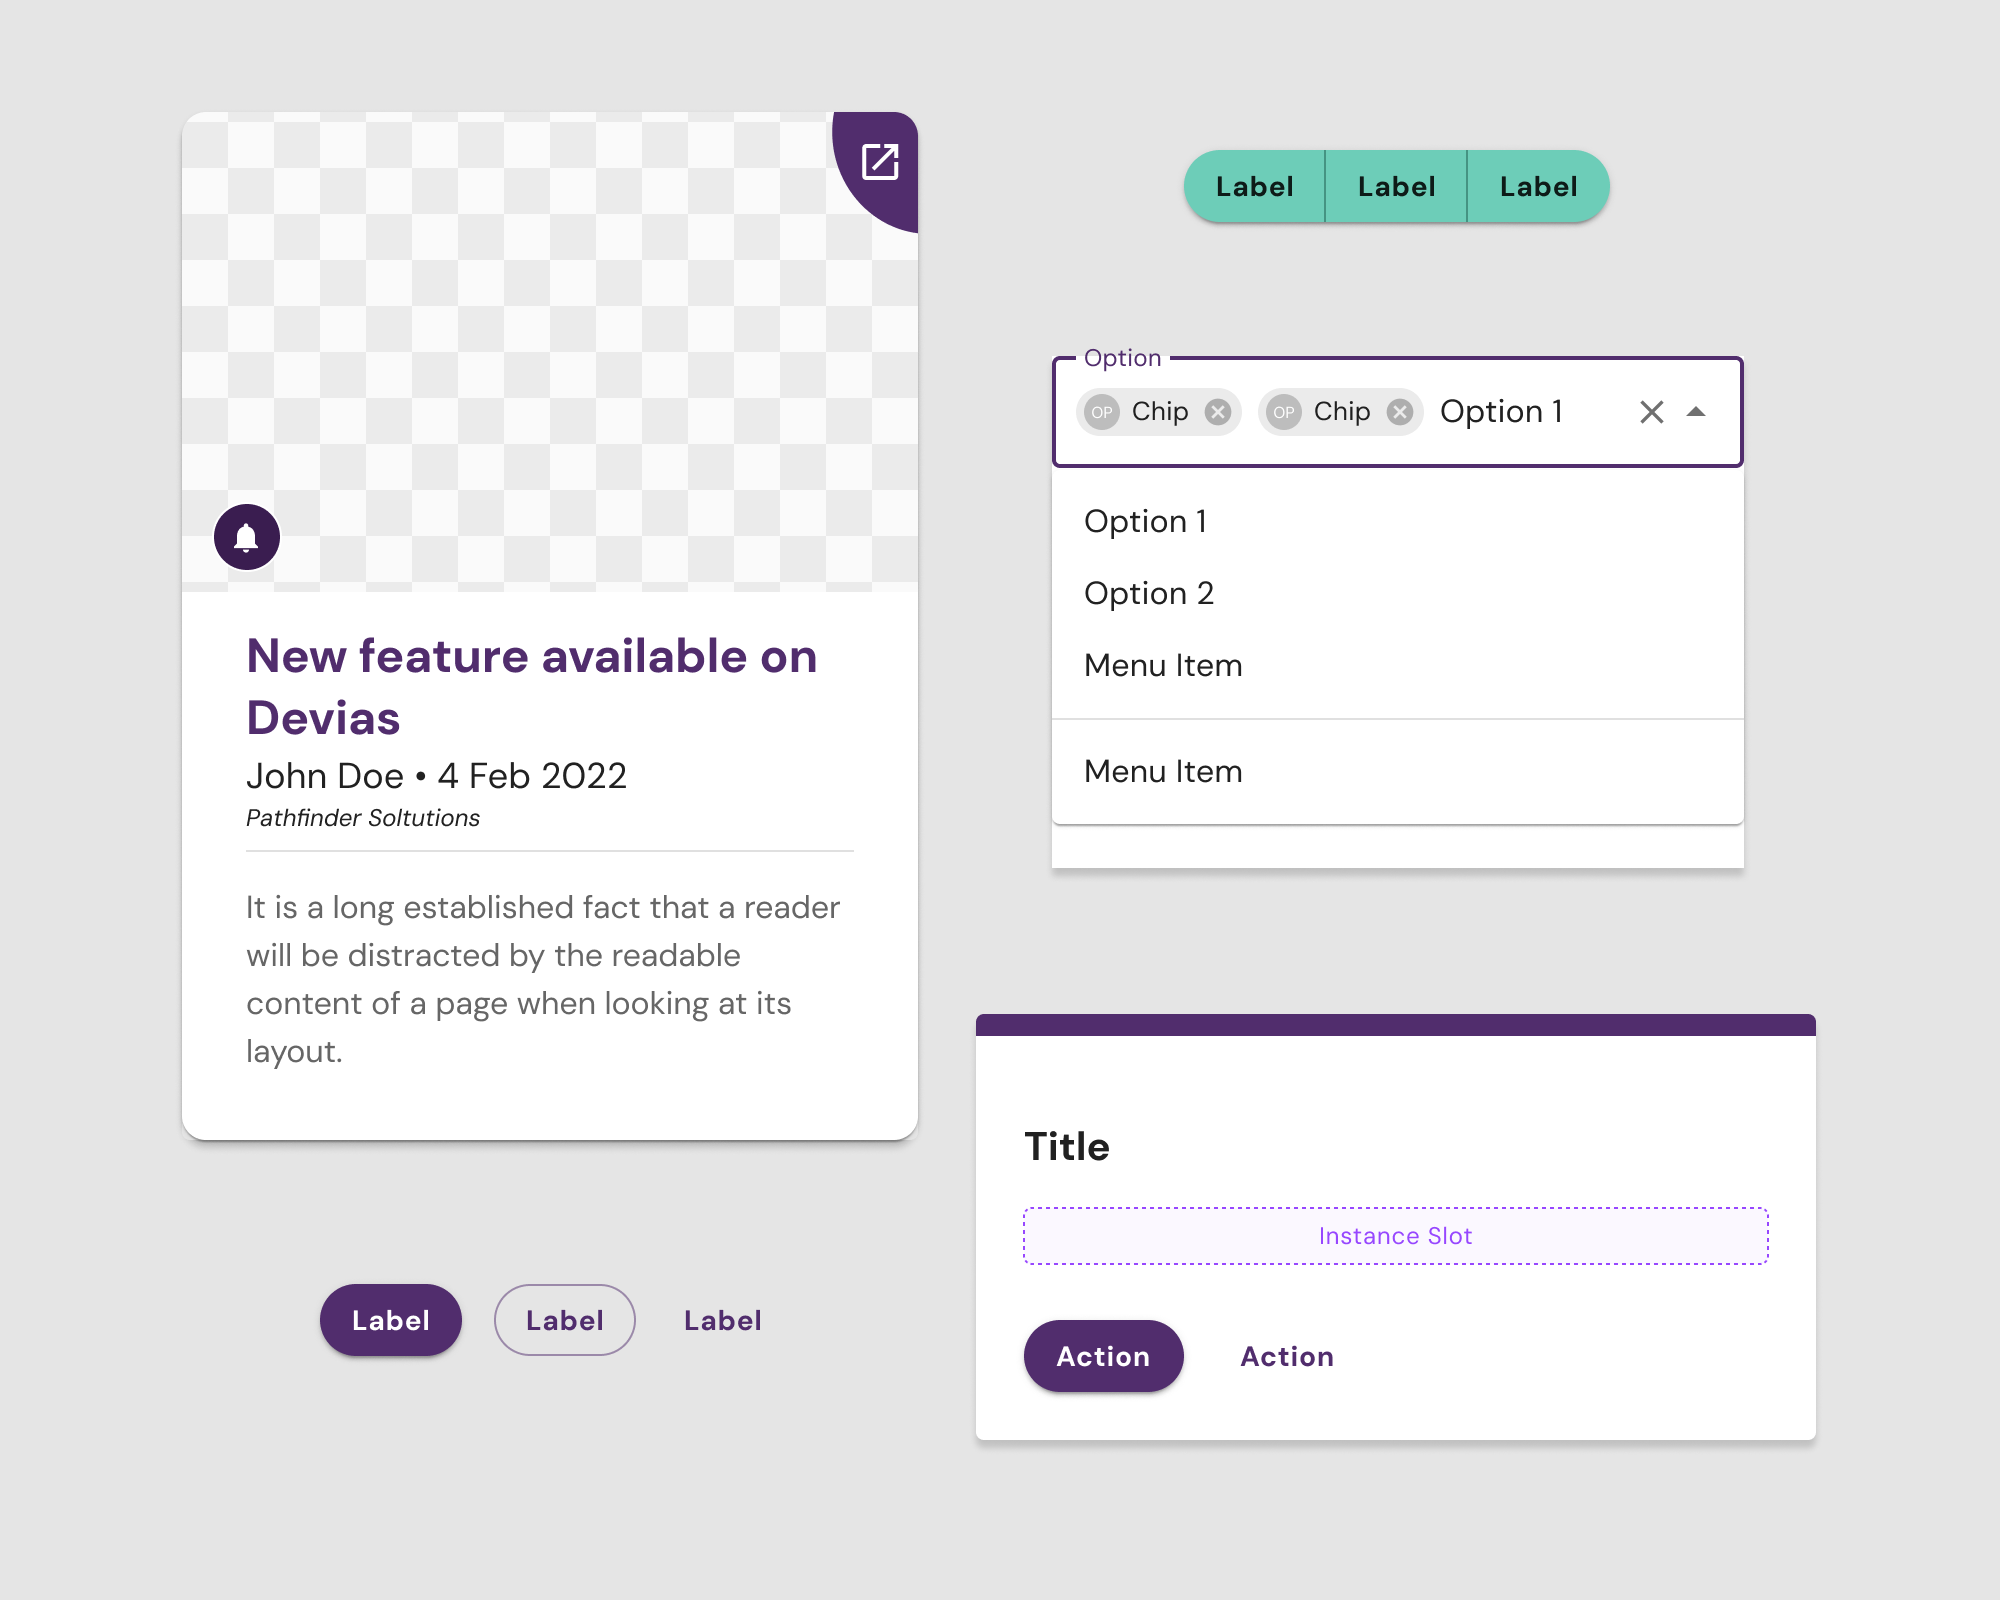The width and height of the screenshot is (2000, 1600).
Task: Click the last Label in green button group
Action: tap(1538, 187)
